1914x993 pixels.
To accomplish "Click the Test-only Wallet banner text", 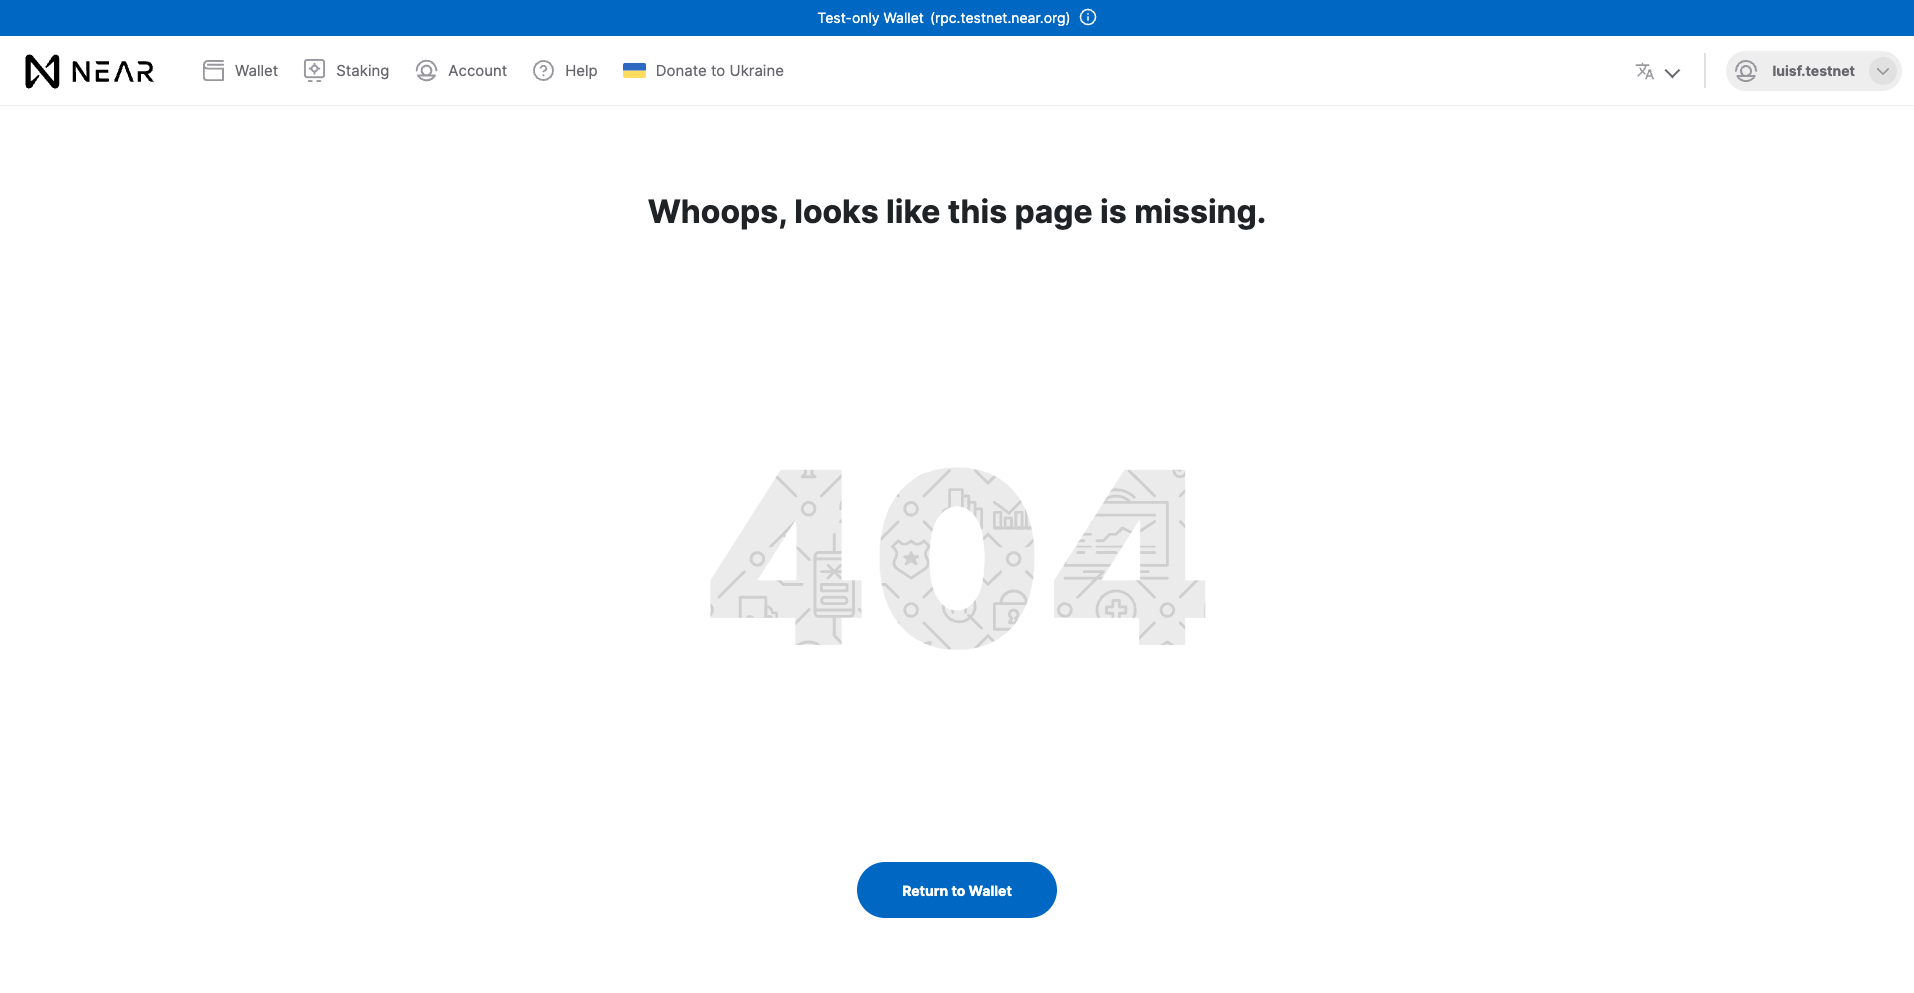I will [x=943, y=18].
